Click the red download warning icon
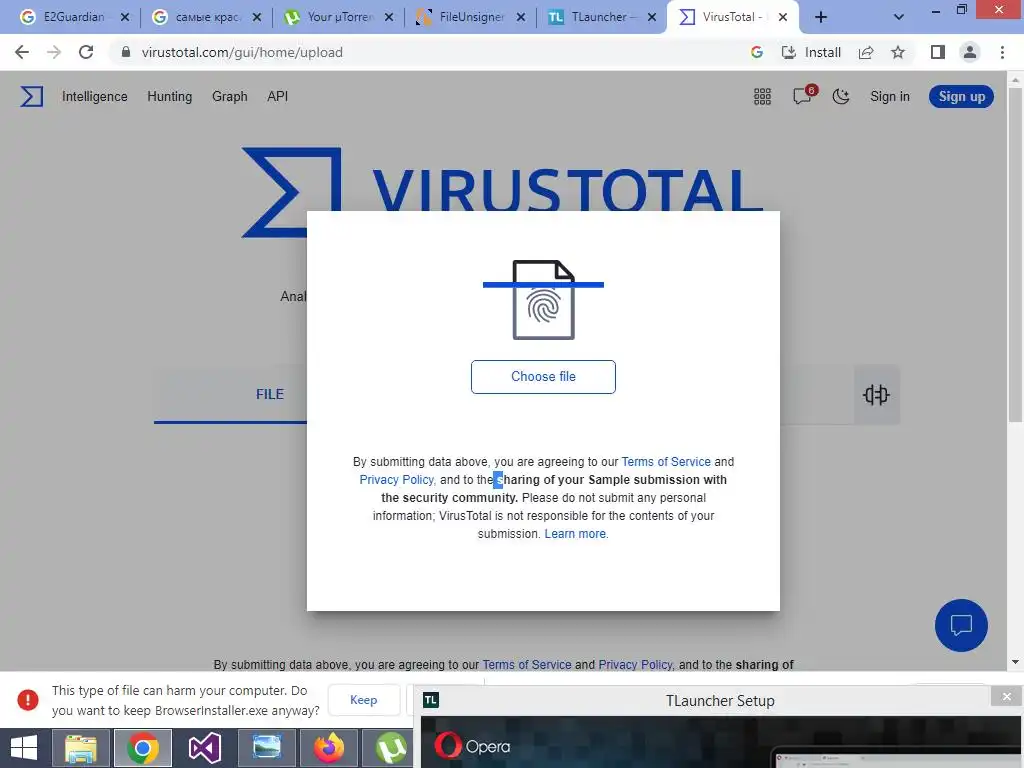The width and height of the screenshot is (1024, 768). [x=27, y=700]
